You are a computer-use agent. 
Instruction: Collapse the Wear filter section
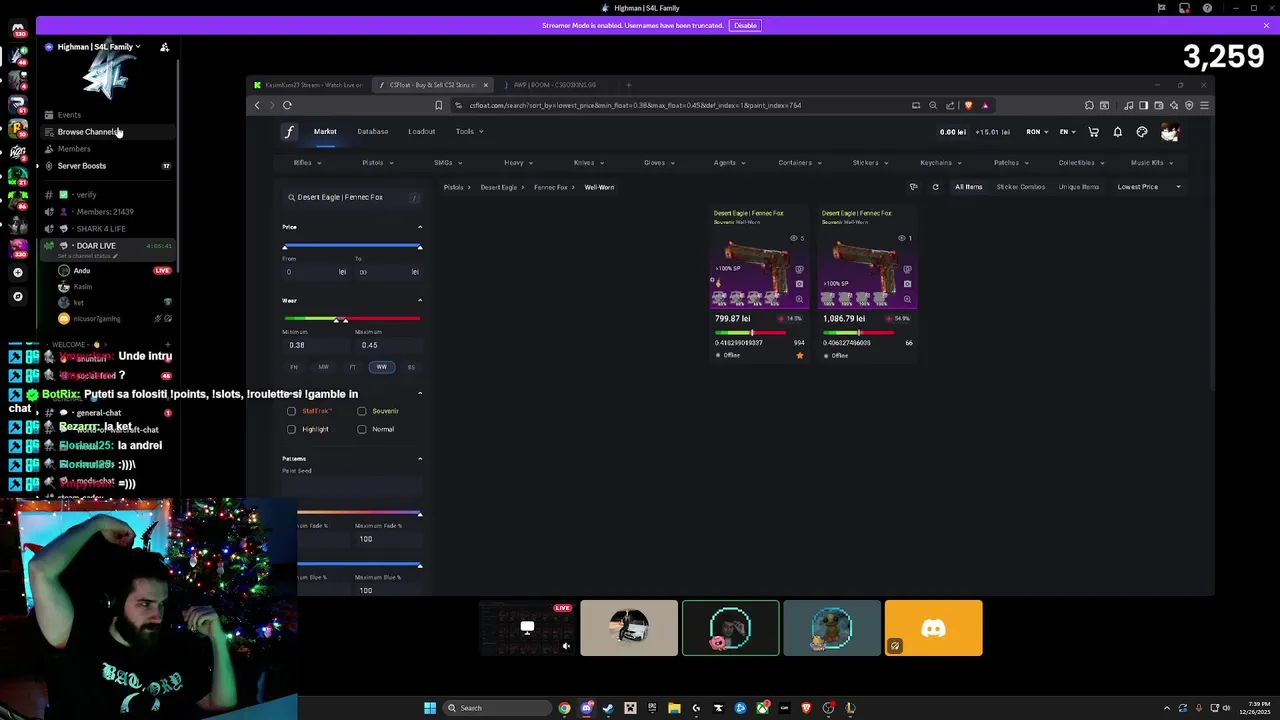click(x=420, y=301)
